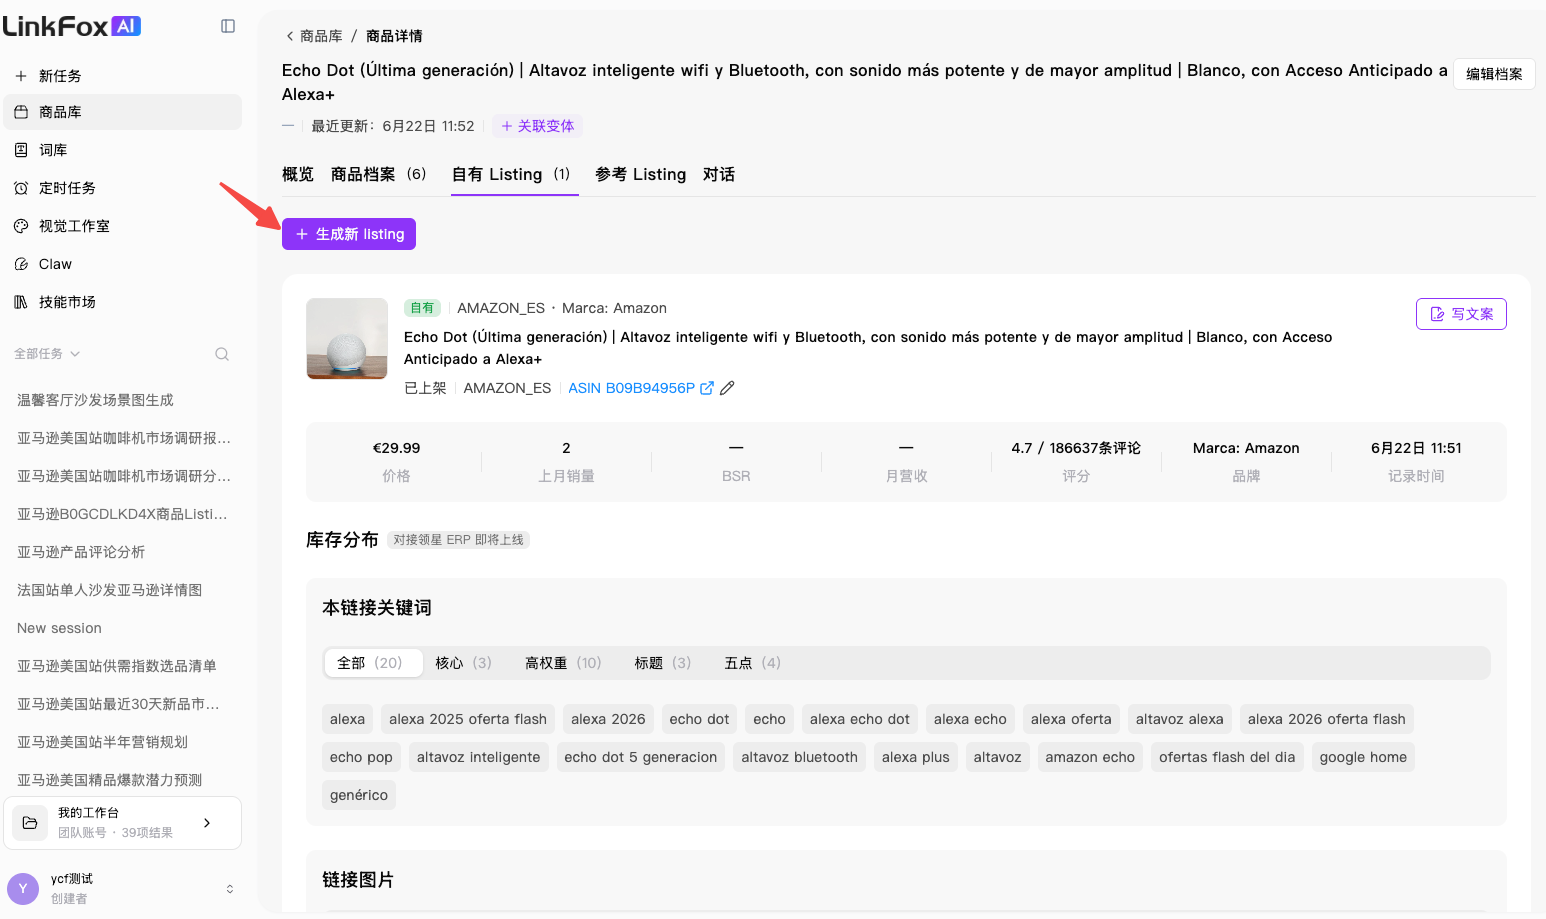This screenshot has height=919, width=1546.
Task: Click the 自有 green badge
Action: pyautogui.click(x=422, y=308)
